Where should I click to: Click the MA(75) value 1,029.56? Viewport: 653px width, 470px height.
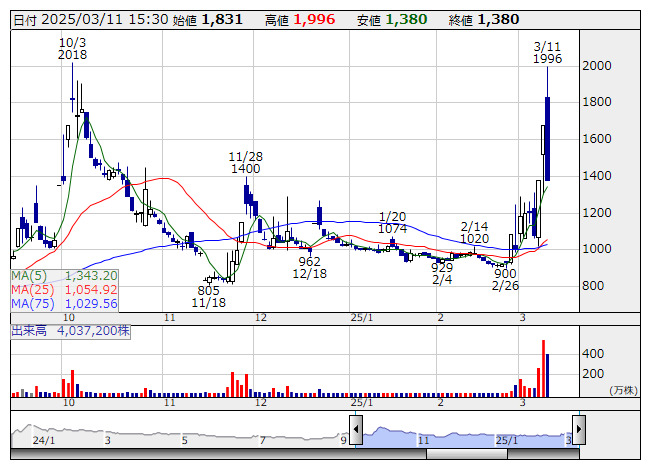[91, 303]
